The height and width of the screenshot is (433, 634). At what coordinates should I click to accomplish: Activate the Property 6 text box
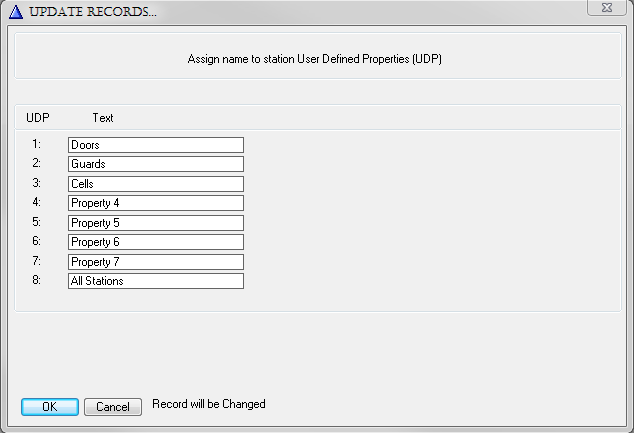point(155,242)
